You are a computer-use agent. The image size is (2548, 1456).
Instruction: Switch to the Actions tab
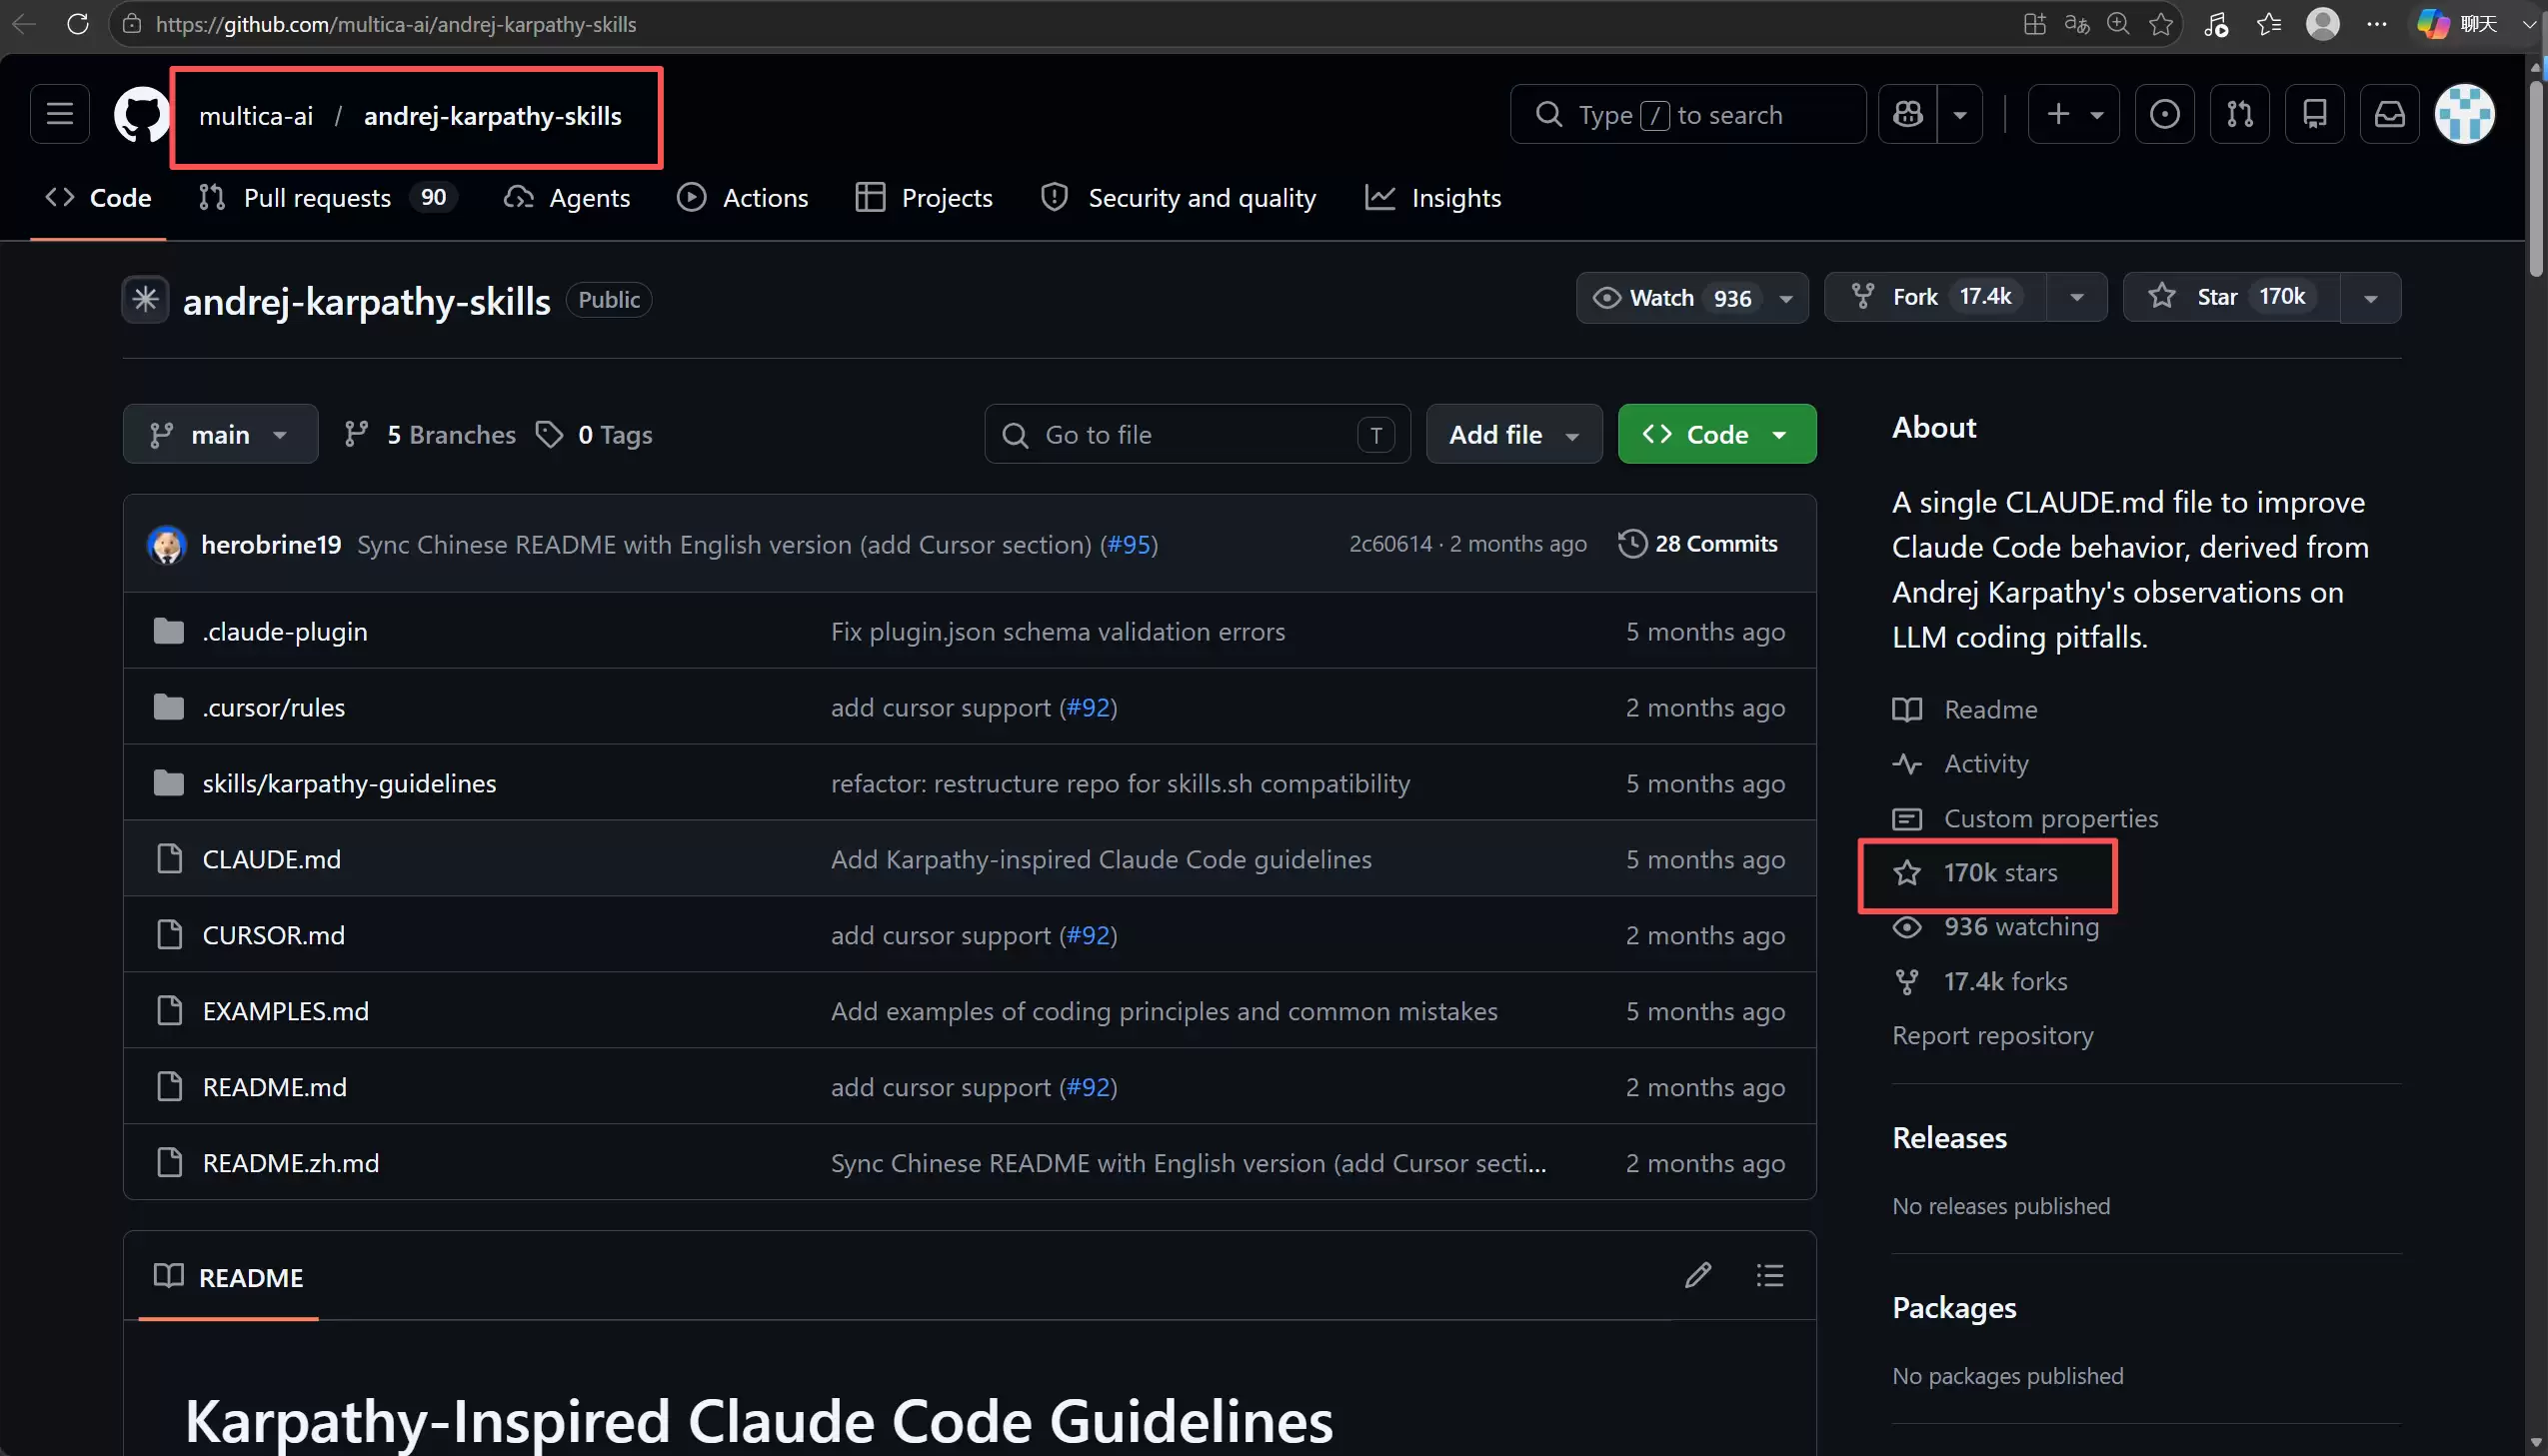(743, 198)
